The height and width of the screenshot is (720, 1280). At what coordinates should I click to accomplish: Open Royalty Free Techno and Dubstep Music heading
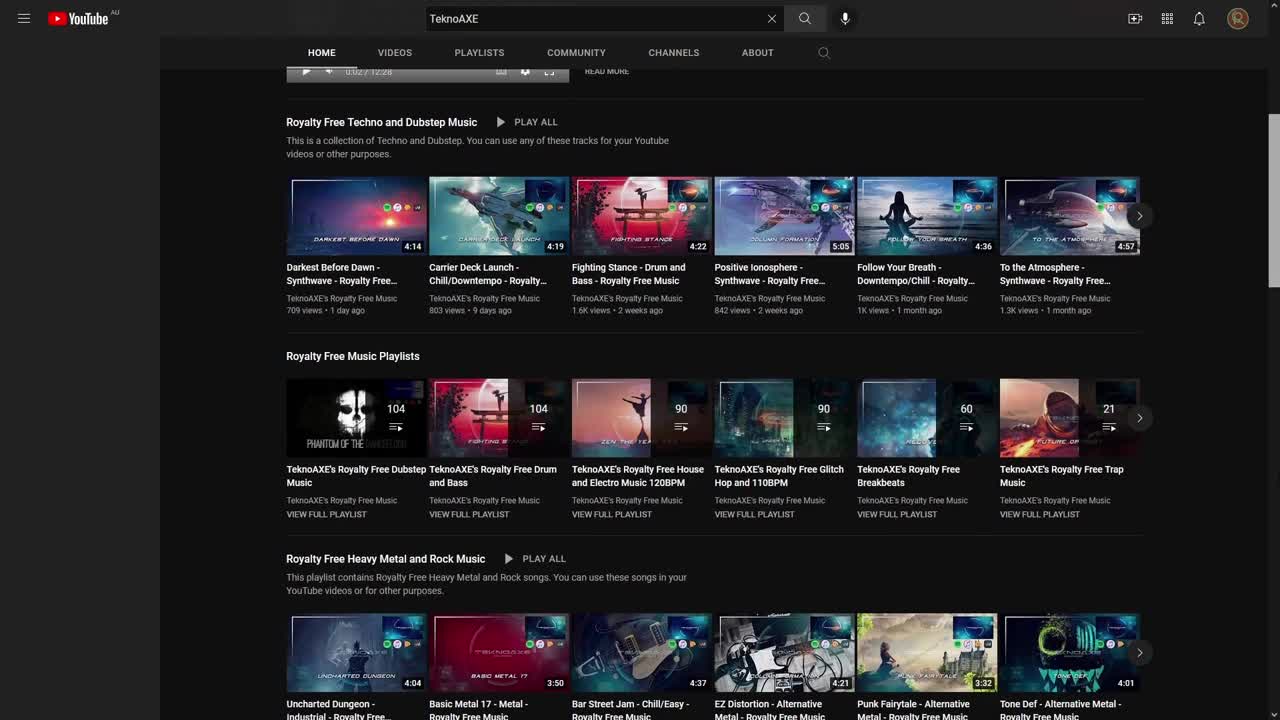(382, 122)
